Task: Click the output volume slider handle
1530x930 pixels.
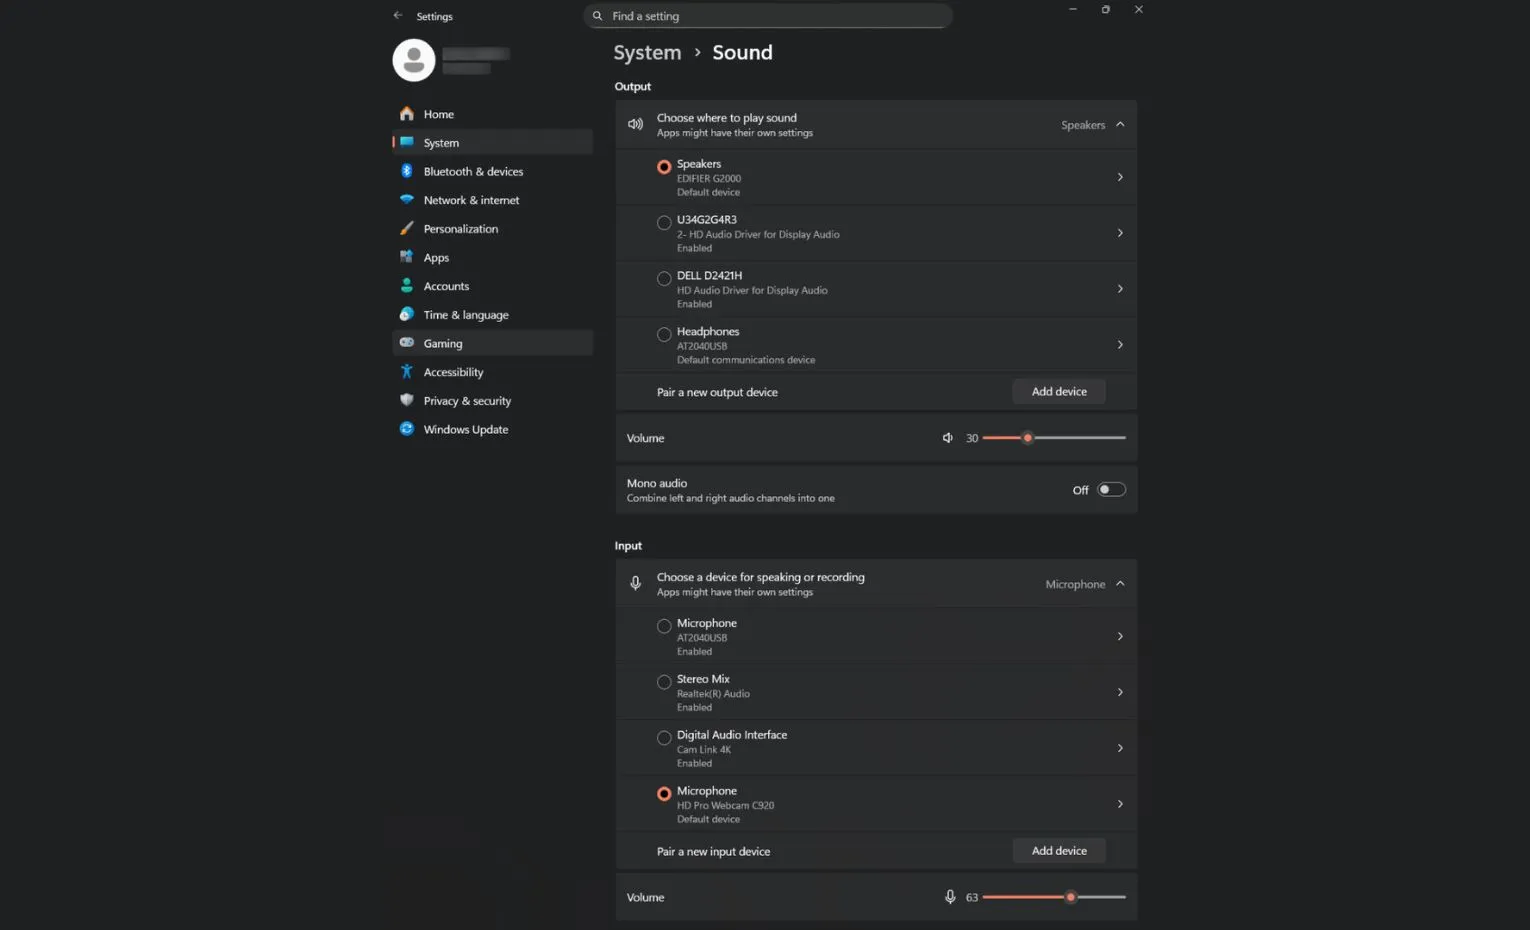Action: [1027, 438]
